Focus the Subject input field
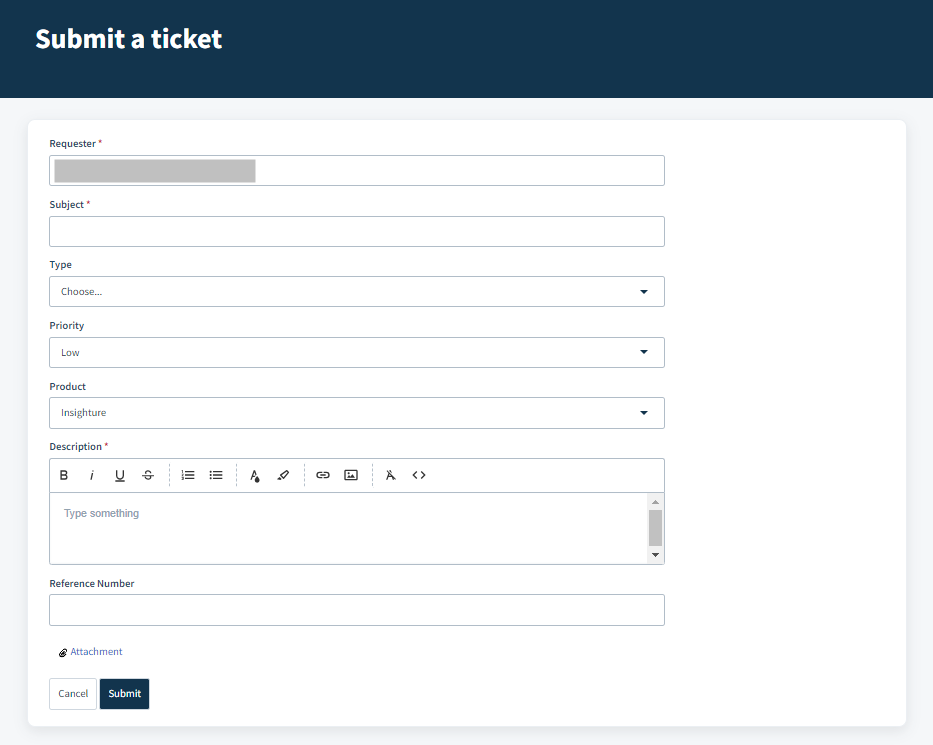 (357, 231)
